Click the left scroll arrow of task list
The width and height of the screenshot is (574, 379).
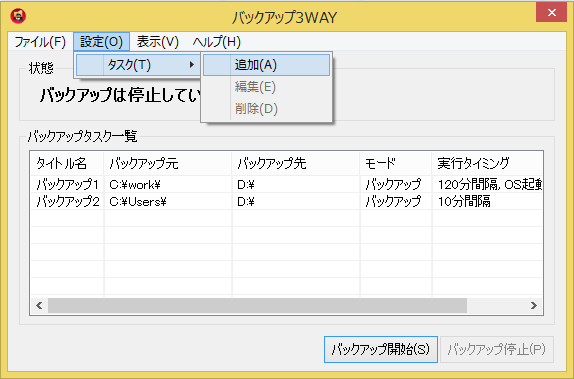[39, 305]
